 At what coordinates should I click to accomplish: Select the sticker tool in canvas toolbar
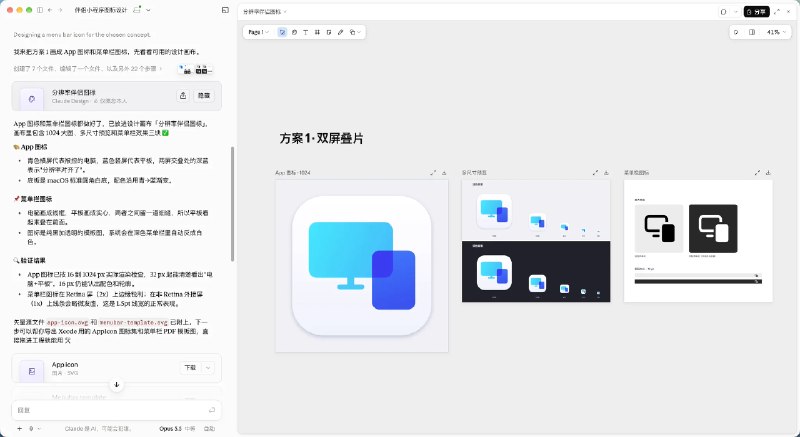coord(294,32)
